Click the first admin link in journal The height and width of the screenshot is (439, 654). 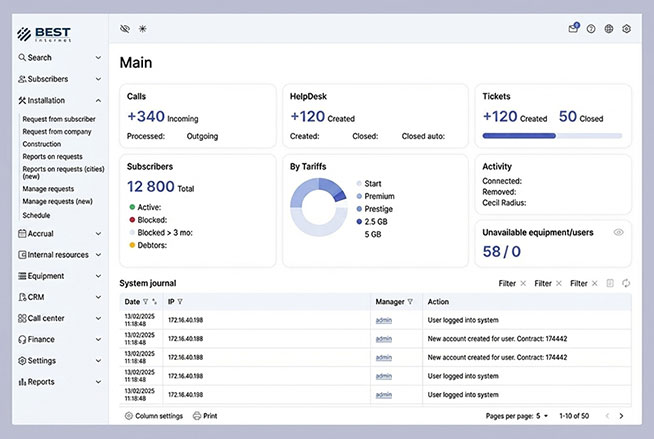tap(383, 320)
